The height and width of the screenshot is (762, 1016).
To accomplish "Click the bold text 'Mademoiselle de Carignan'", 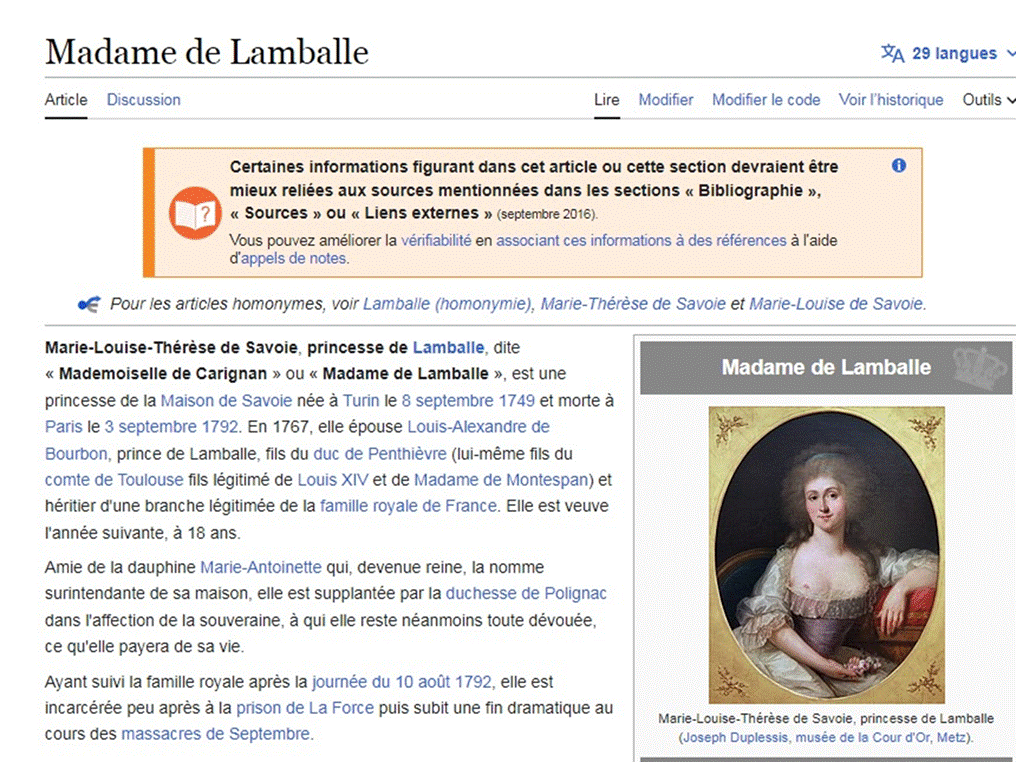I will pos(163,374).
